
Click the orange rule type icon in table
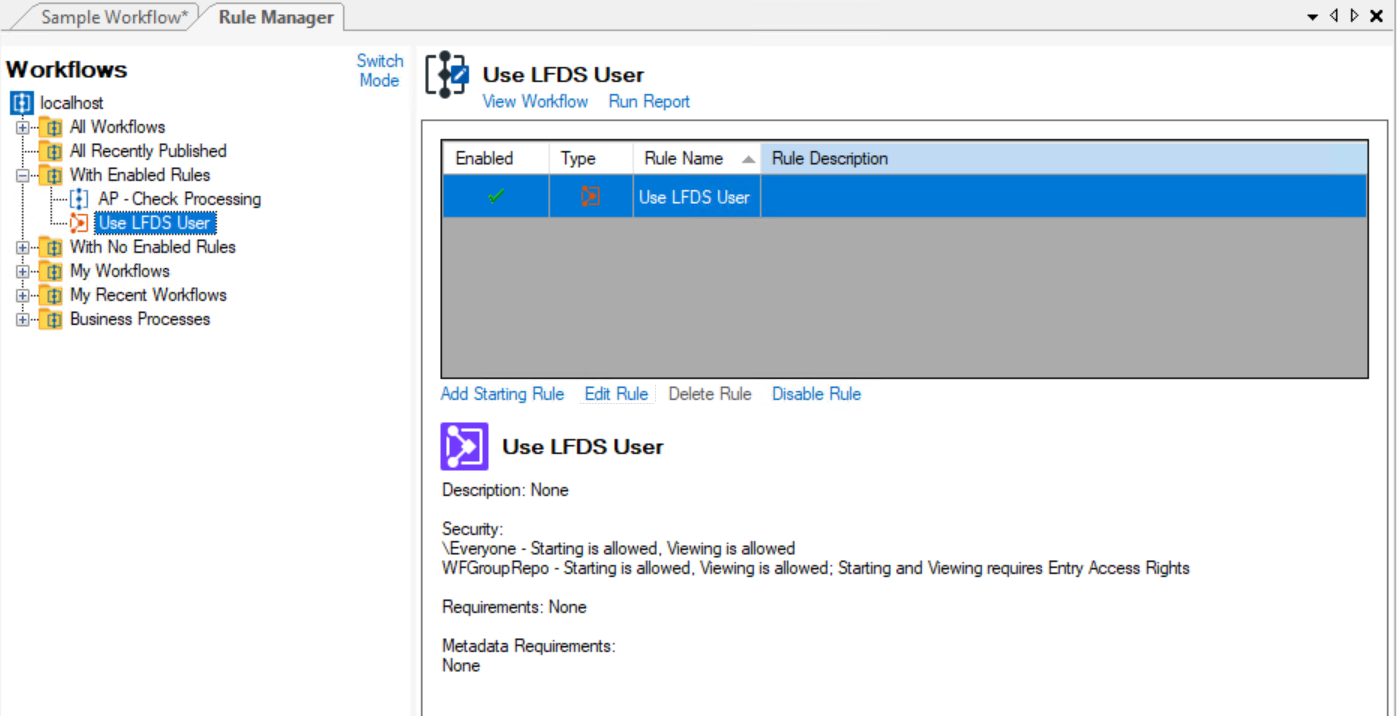(x=590, y=197)
